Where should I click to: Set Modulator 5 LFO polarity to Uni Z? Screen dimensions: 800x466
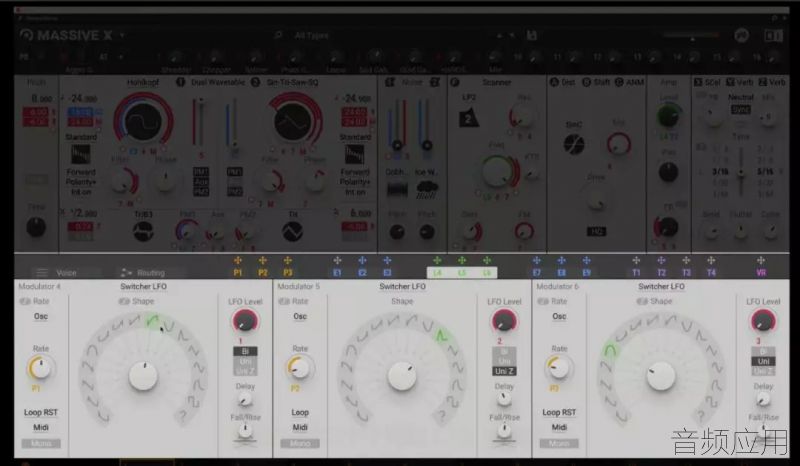click(x=504, y=371)
